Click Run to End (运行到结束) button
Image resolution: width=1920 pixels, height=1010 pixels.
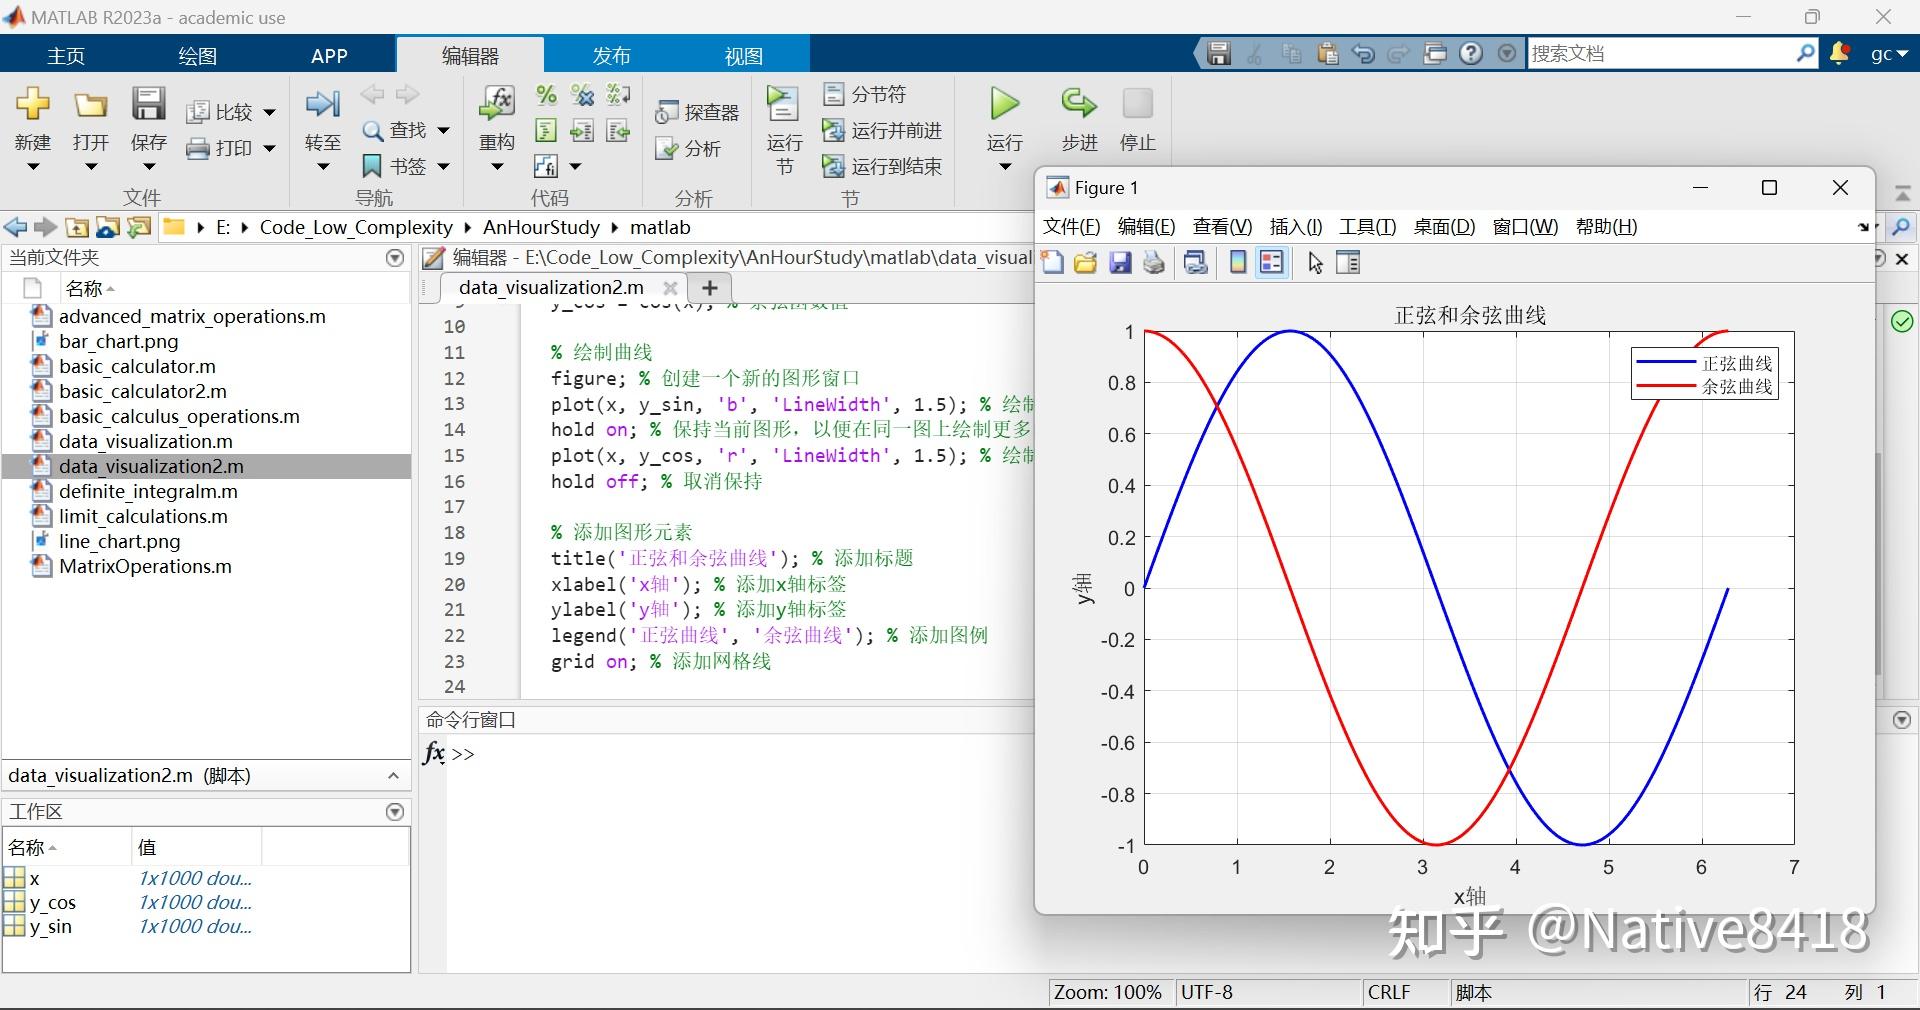click(x=882, y=167)
